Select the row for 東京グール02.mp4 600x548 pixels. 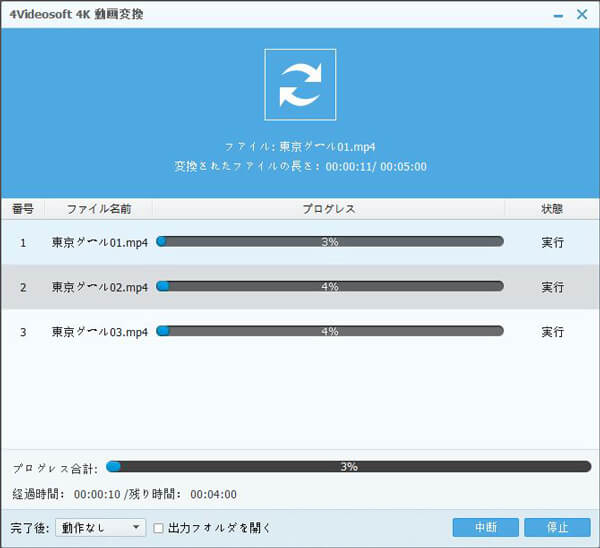pos(99,287)
